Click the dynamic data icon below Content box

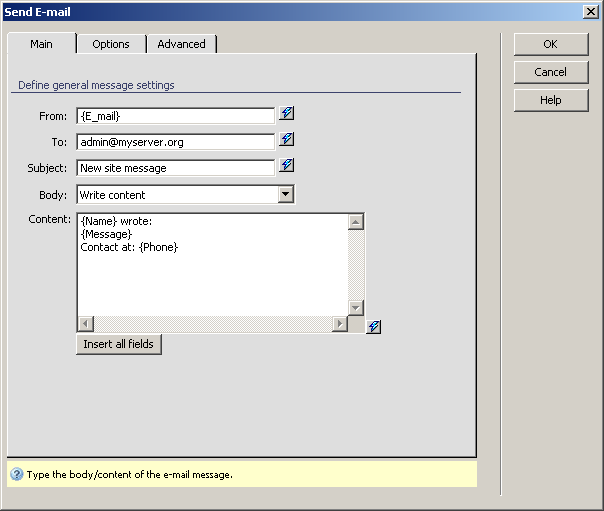[373, 327]
